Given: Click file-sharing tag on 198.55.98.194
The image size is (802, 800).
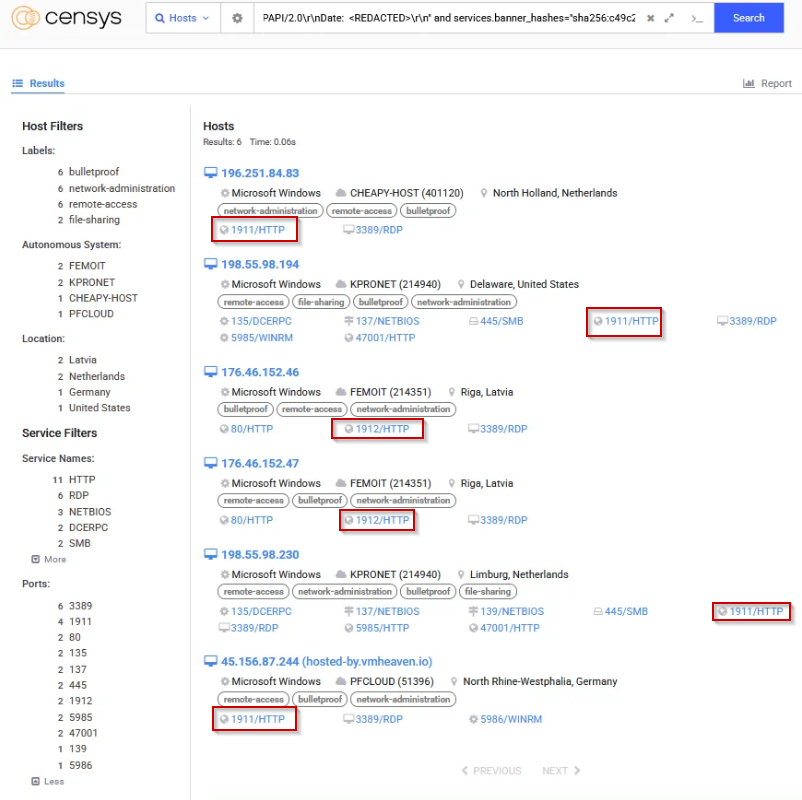Looking at the screenshot, I should (x=321, y=302).
